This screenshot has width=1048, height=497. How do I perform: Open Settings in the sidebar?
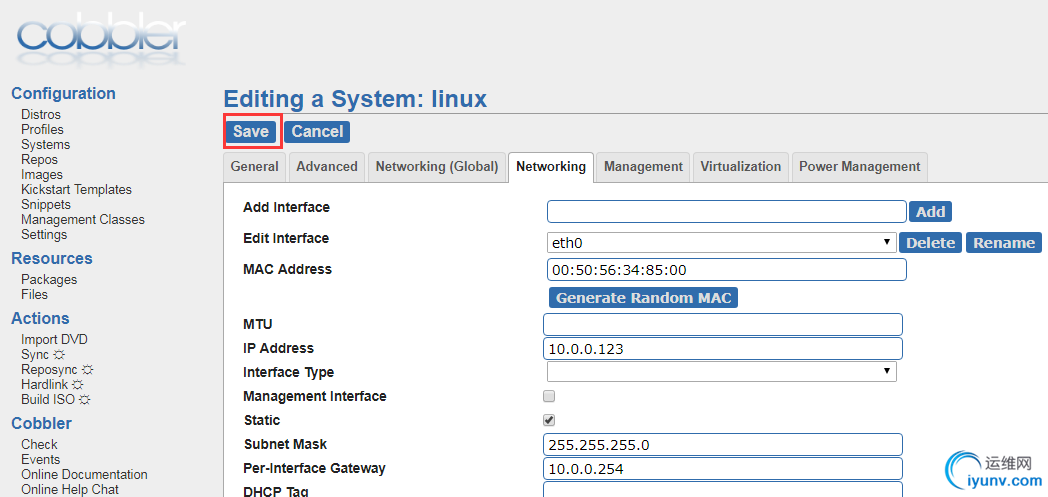pyautogui.click(x=44, y=234)
